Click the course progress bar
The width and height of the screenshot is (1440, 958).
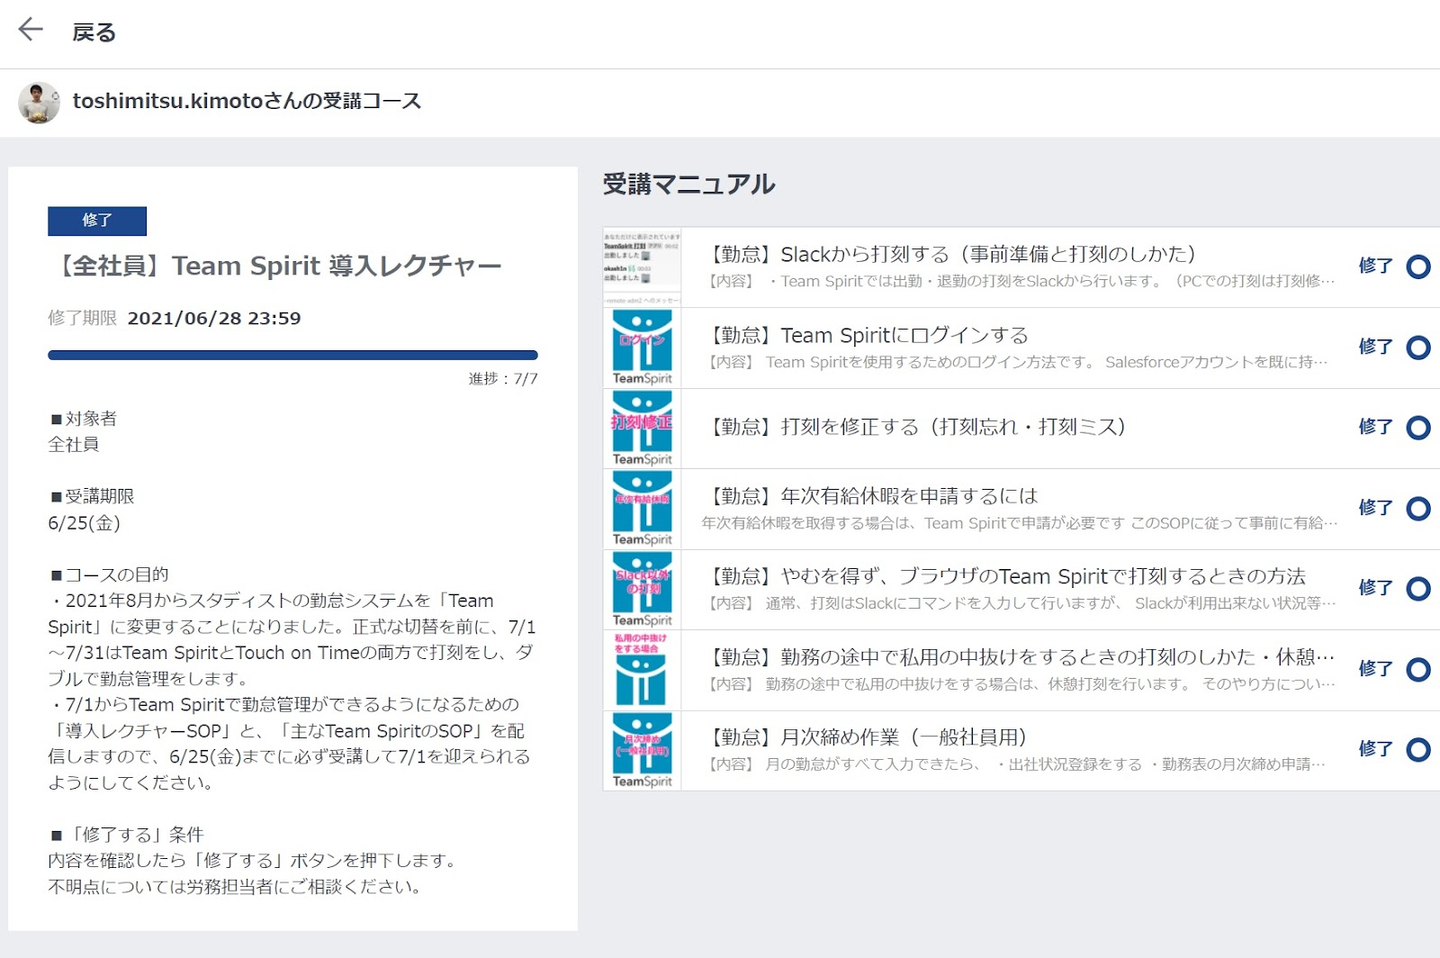coord(293,355)
